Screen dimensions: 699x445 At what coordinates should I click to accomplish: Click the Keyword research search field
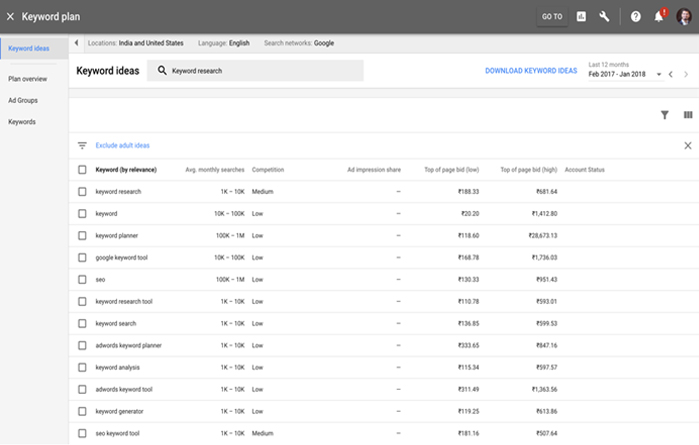coord(255,71)
